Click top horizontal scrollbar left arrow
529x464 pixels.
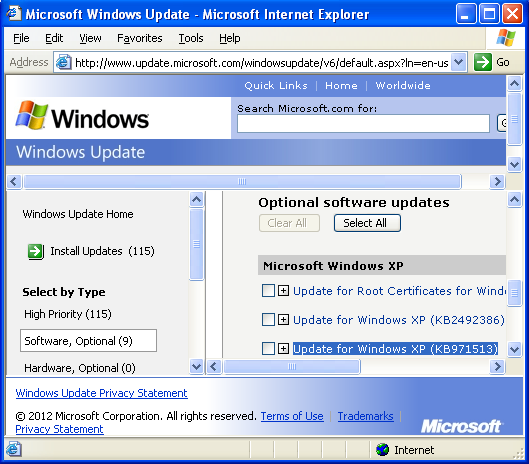click(x=14, y=181)
